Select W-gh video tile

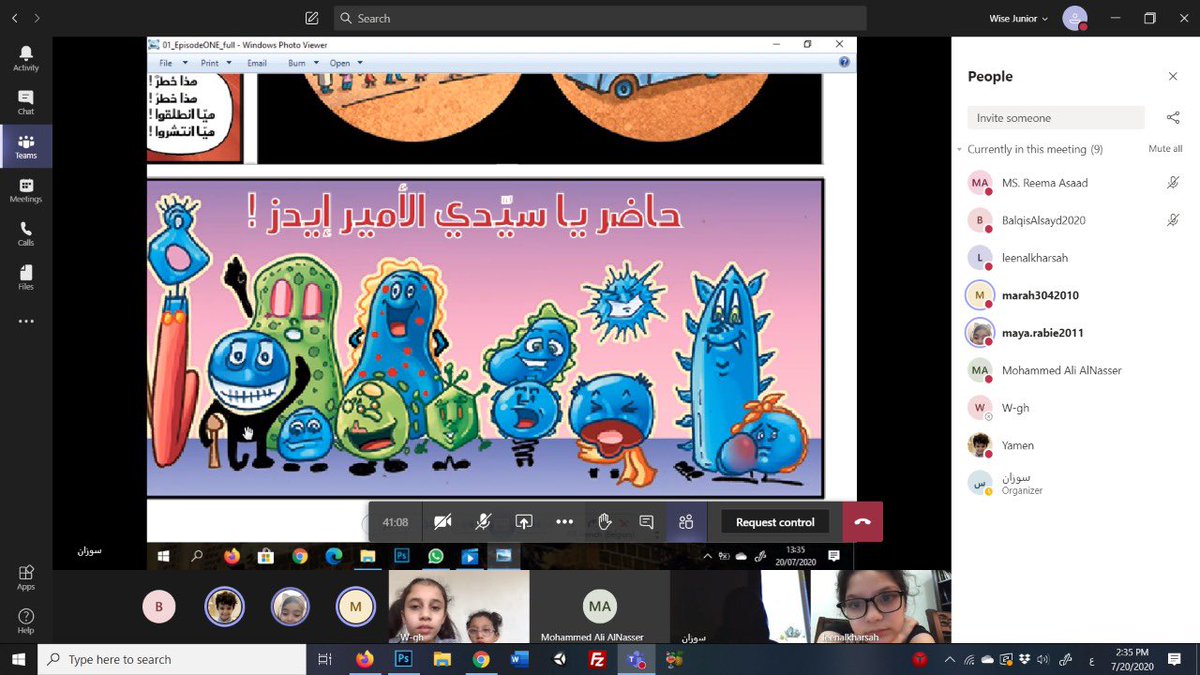point(459,606)
